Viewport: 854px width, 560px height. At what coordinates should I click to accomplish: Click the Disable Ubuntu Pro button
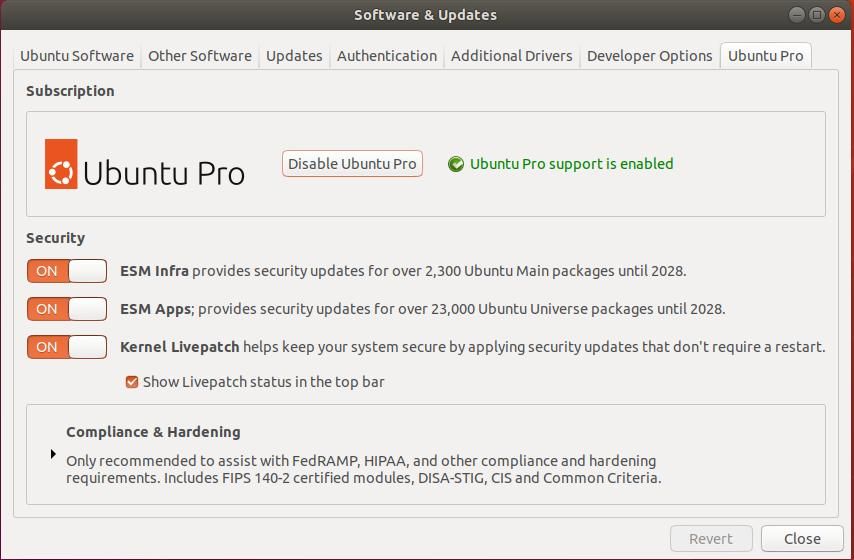pyautogui.click(x=352, y=163)
